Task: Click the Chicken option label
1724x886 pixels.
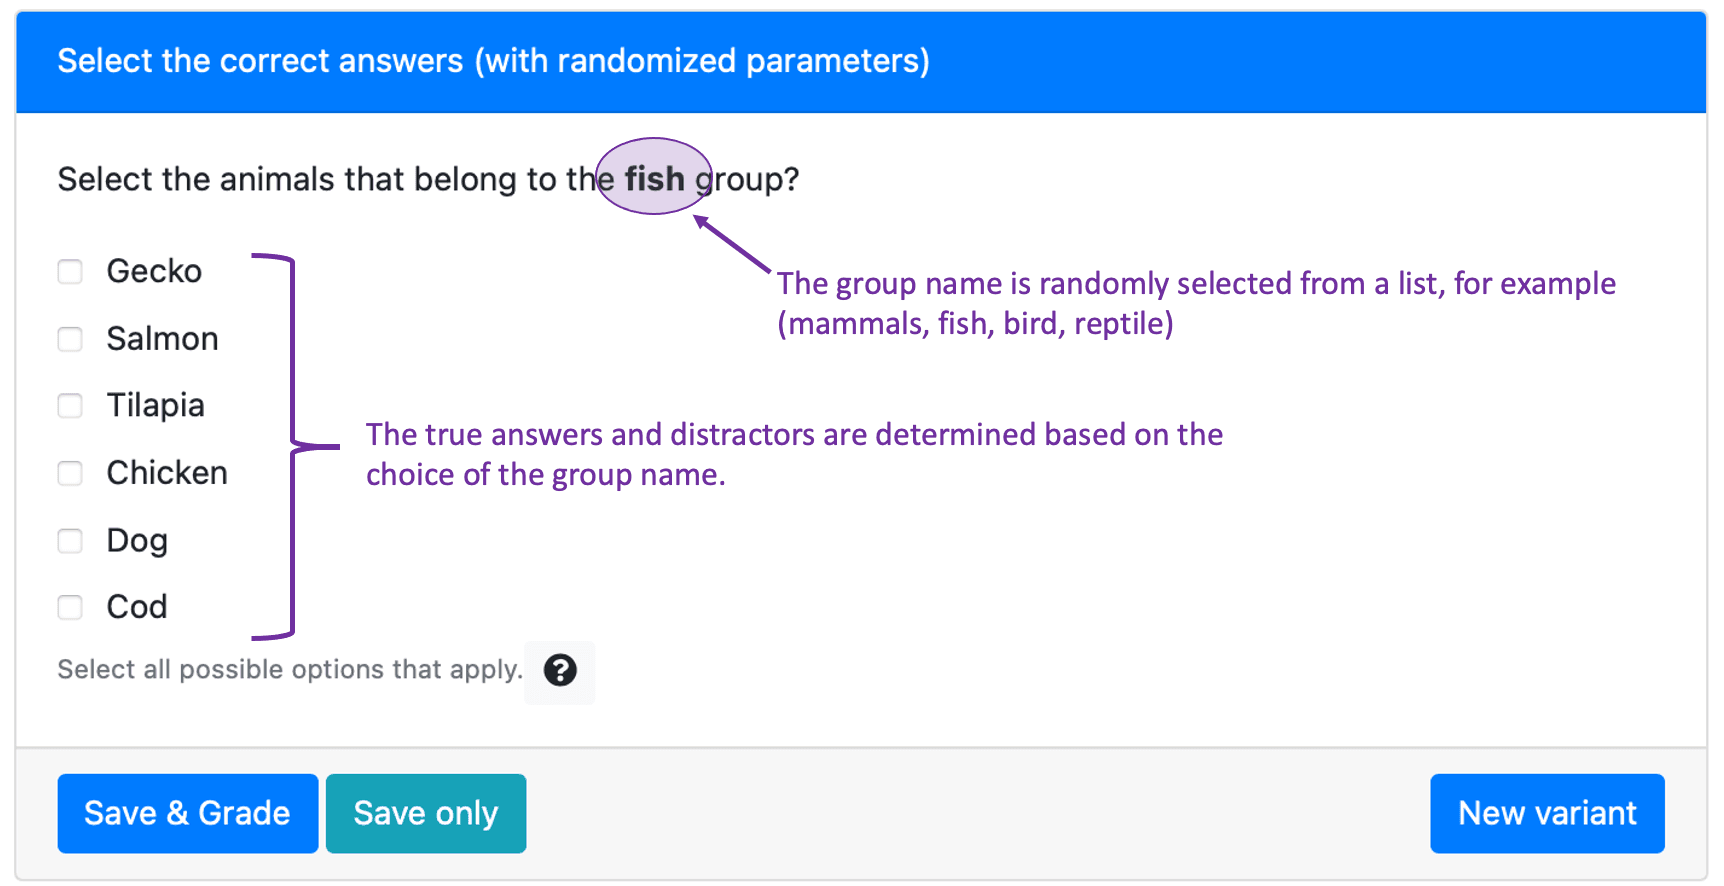Action: pyautogui.click(x=167, y=473)
